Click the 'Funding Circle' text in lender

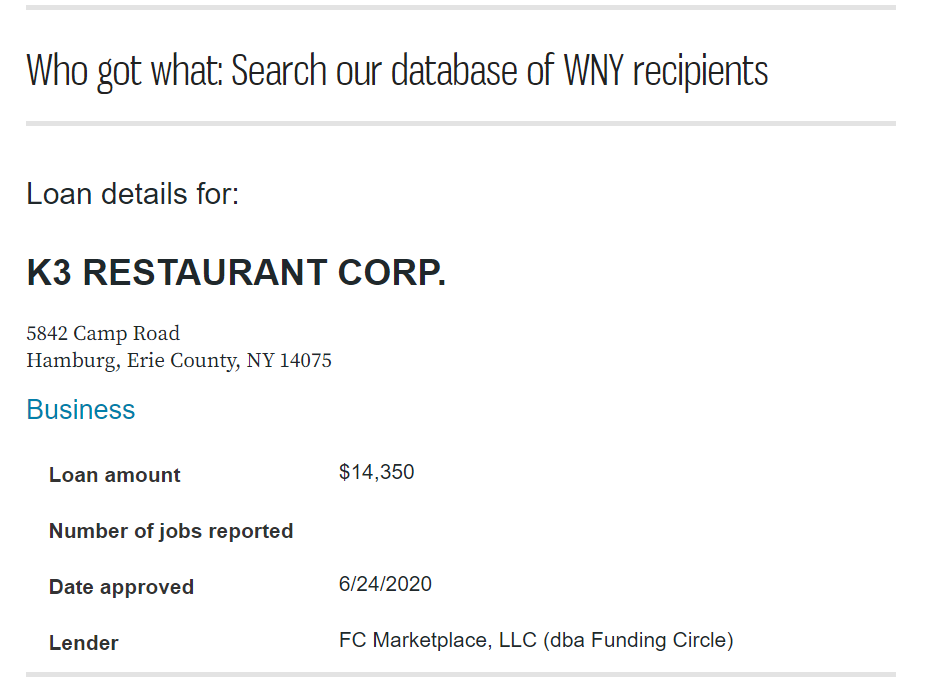(x=659, y=640)
